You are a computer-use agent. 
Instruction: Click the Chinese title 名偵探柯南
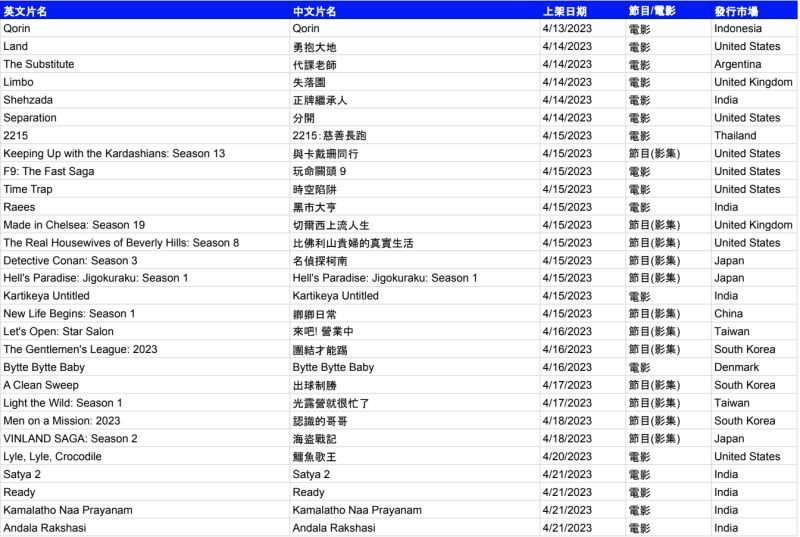(320, 261)
